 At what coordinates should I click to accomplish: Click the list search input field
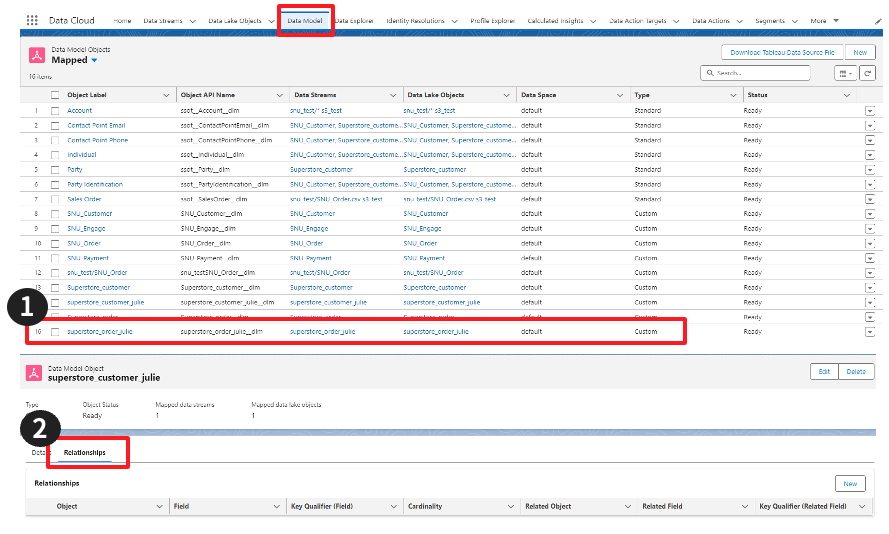click(x=755, y=73)
